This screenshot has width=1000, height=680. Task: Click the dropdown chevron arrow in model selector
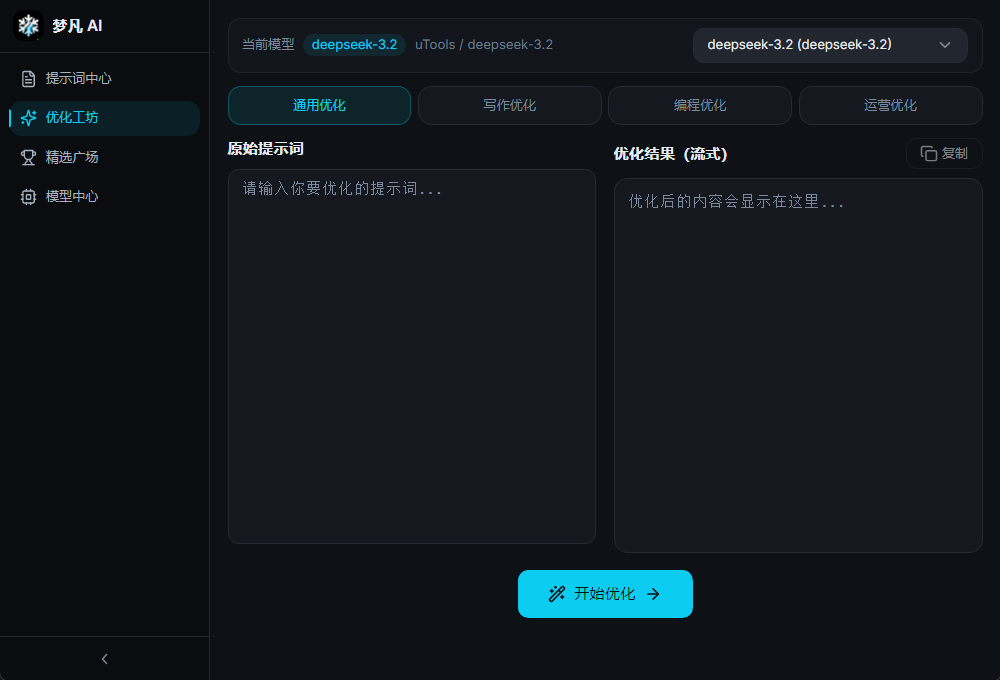945,45
